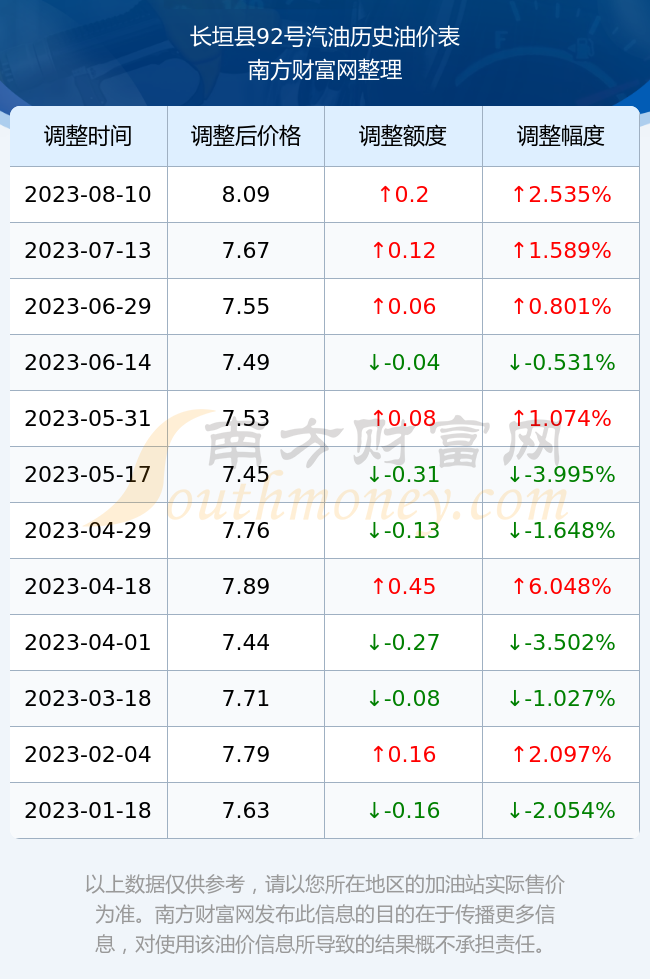Select the 2023-04-18 date cell

[88, 586]
